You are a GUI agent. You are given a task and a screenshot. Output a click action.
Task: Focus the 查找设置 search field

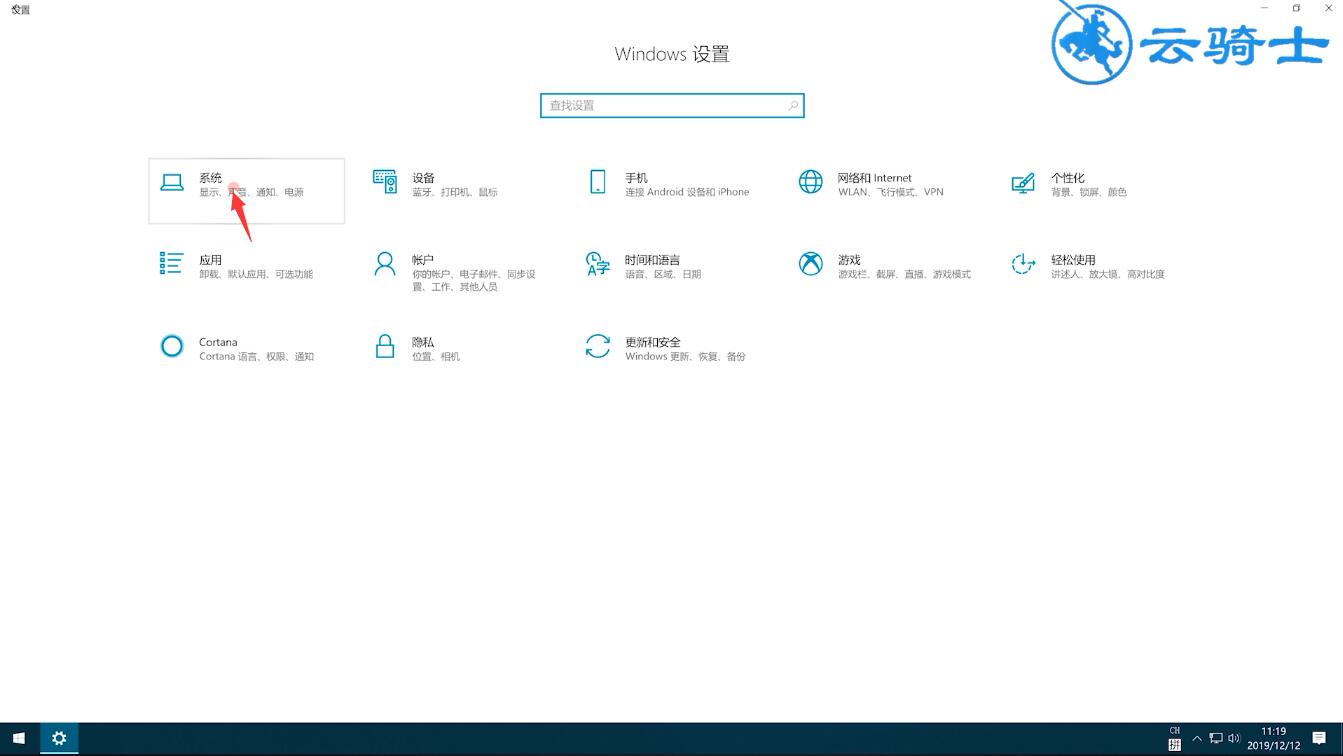point(672,105)
